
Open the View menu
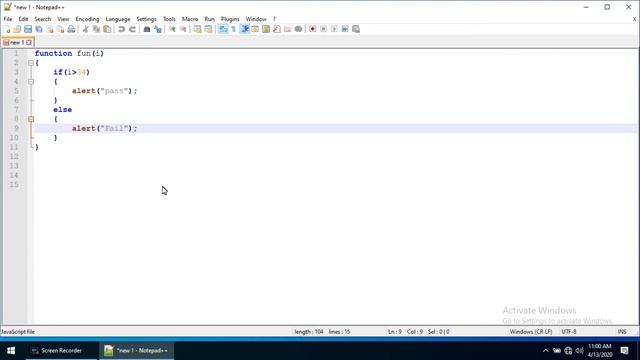click(x=63, y=19)
